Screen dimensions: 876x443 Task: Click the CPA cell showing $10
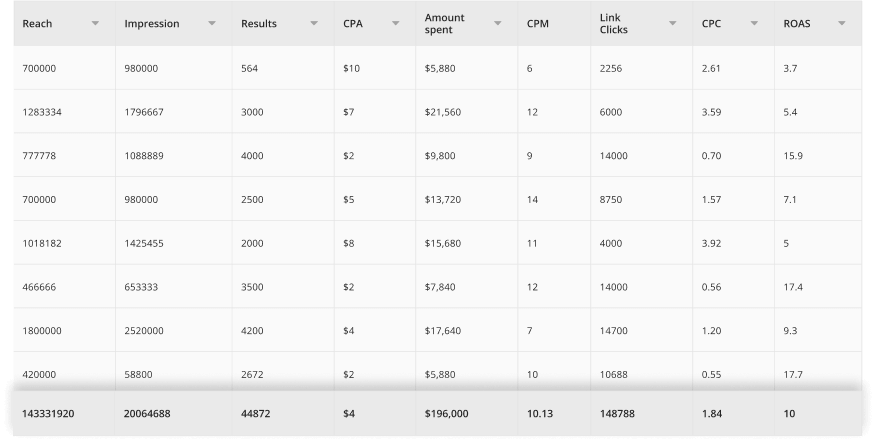375,68
